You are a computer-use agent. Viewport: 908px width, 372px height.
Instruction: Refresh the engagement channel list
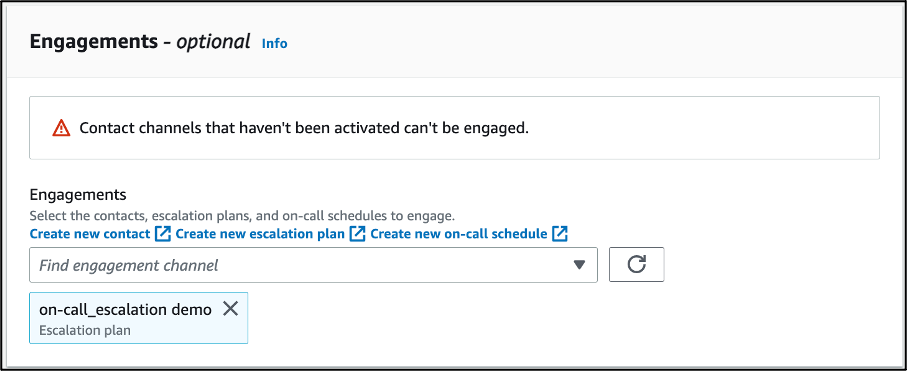coord(636,265)
